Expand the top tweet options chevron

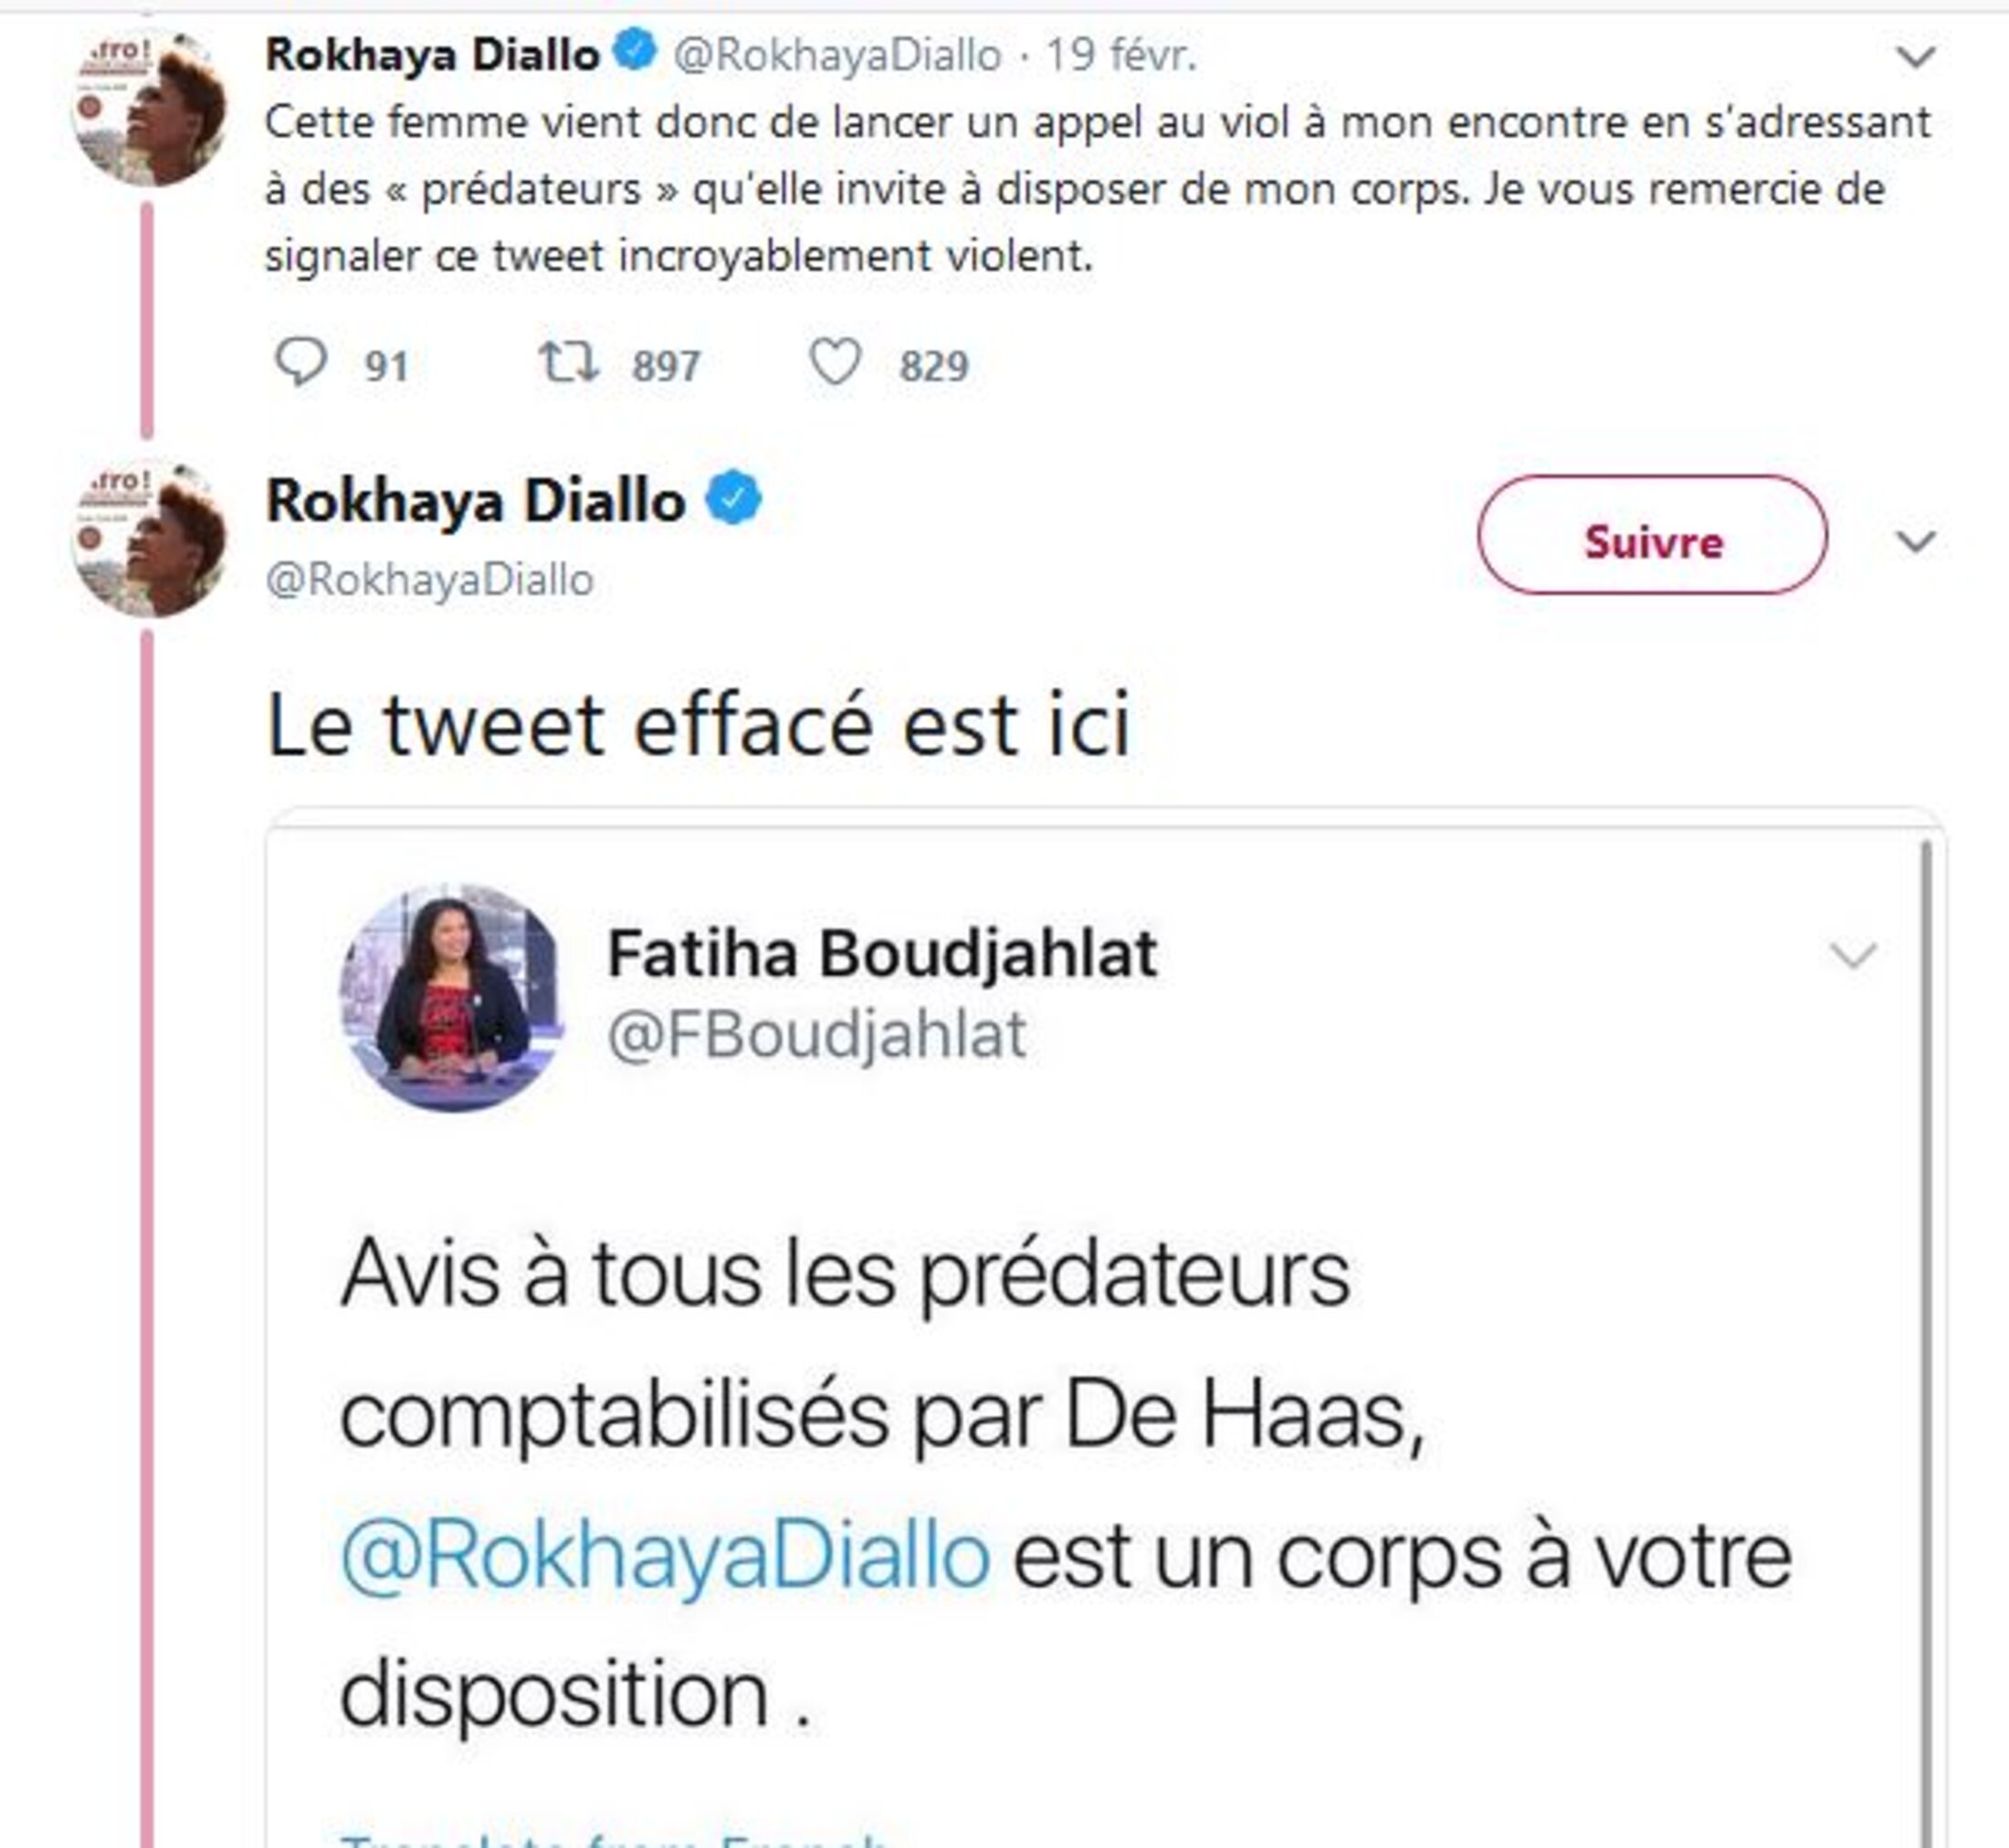(x=1915, y=57)
